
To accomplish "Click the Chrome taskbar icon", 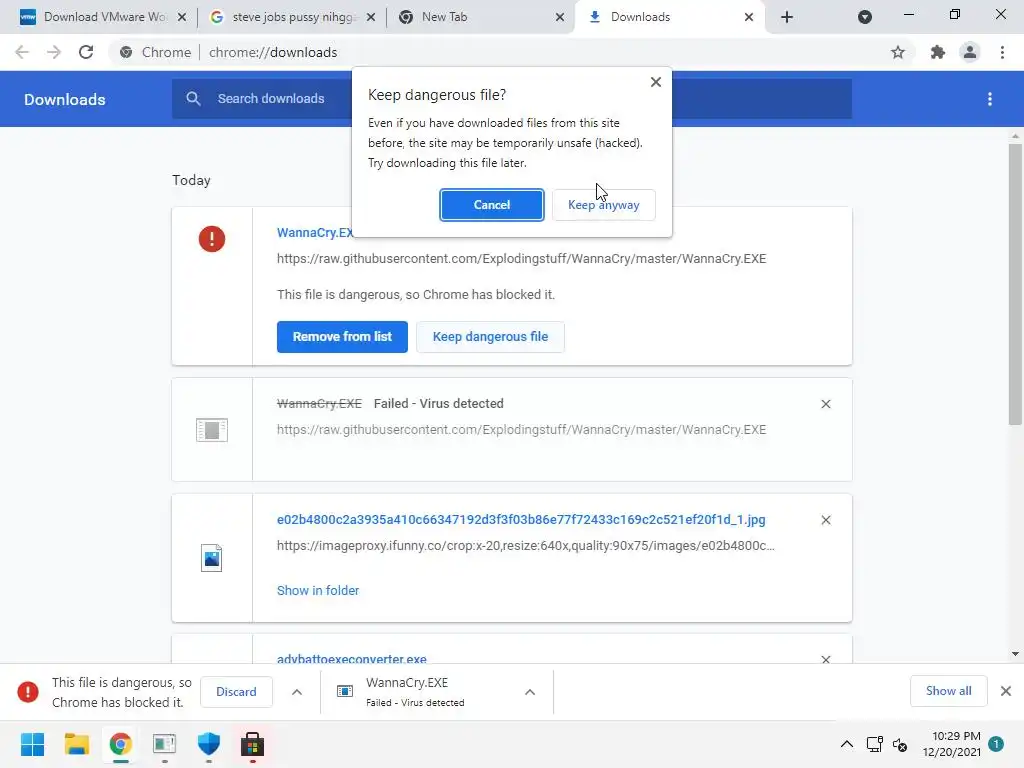I will click(120, 744).
